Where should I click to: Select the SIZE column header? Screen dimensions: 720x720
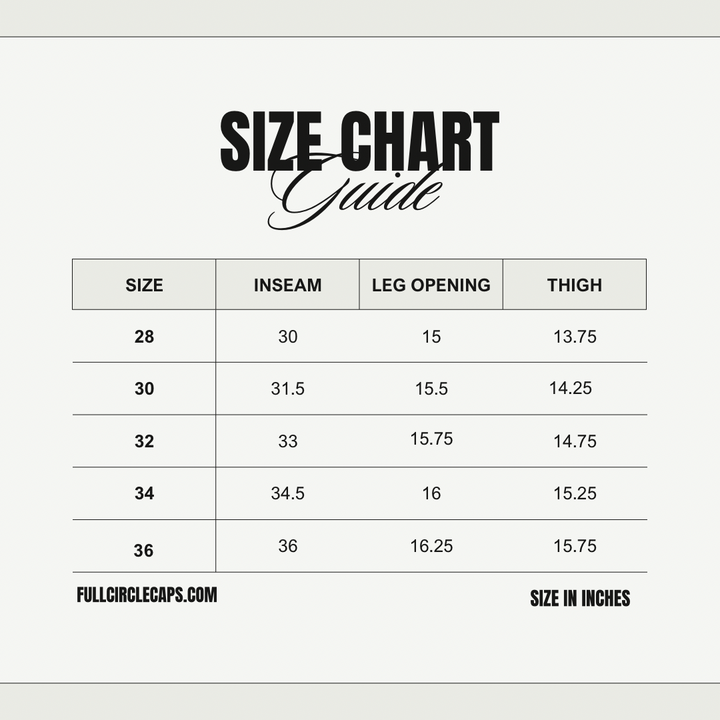(144, 285)
